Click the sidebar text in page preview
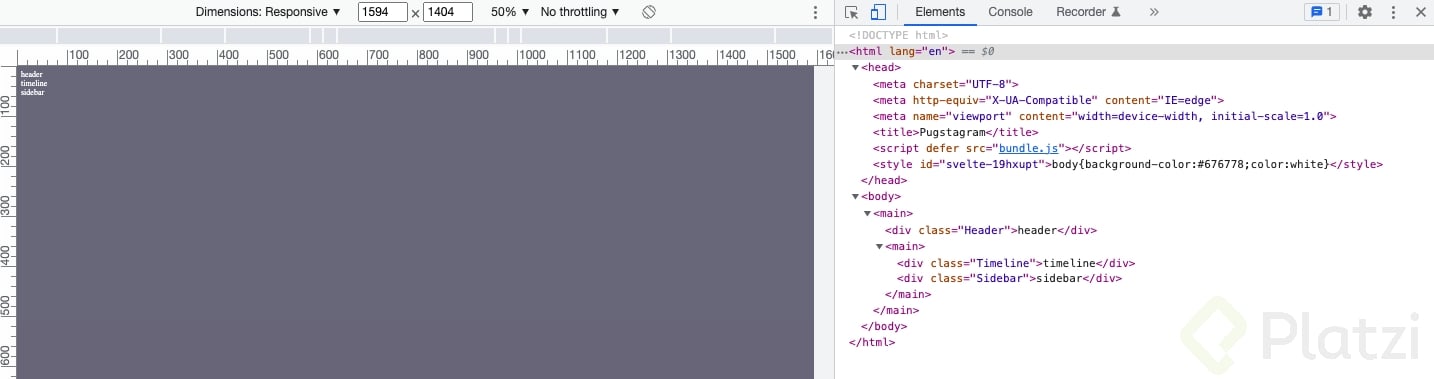The width and height of the screenshot is (1434, 379). click(33, 92)
